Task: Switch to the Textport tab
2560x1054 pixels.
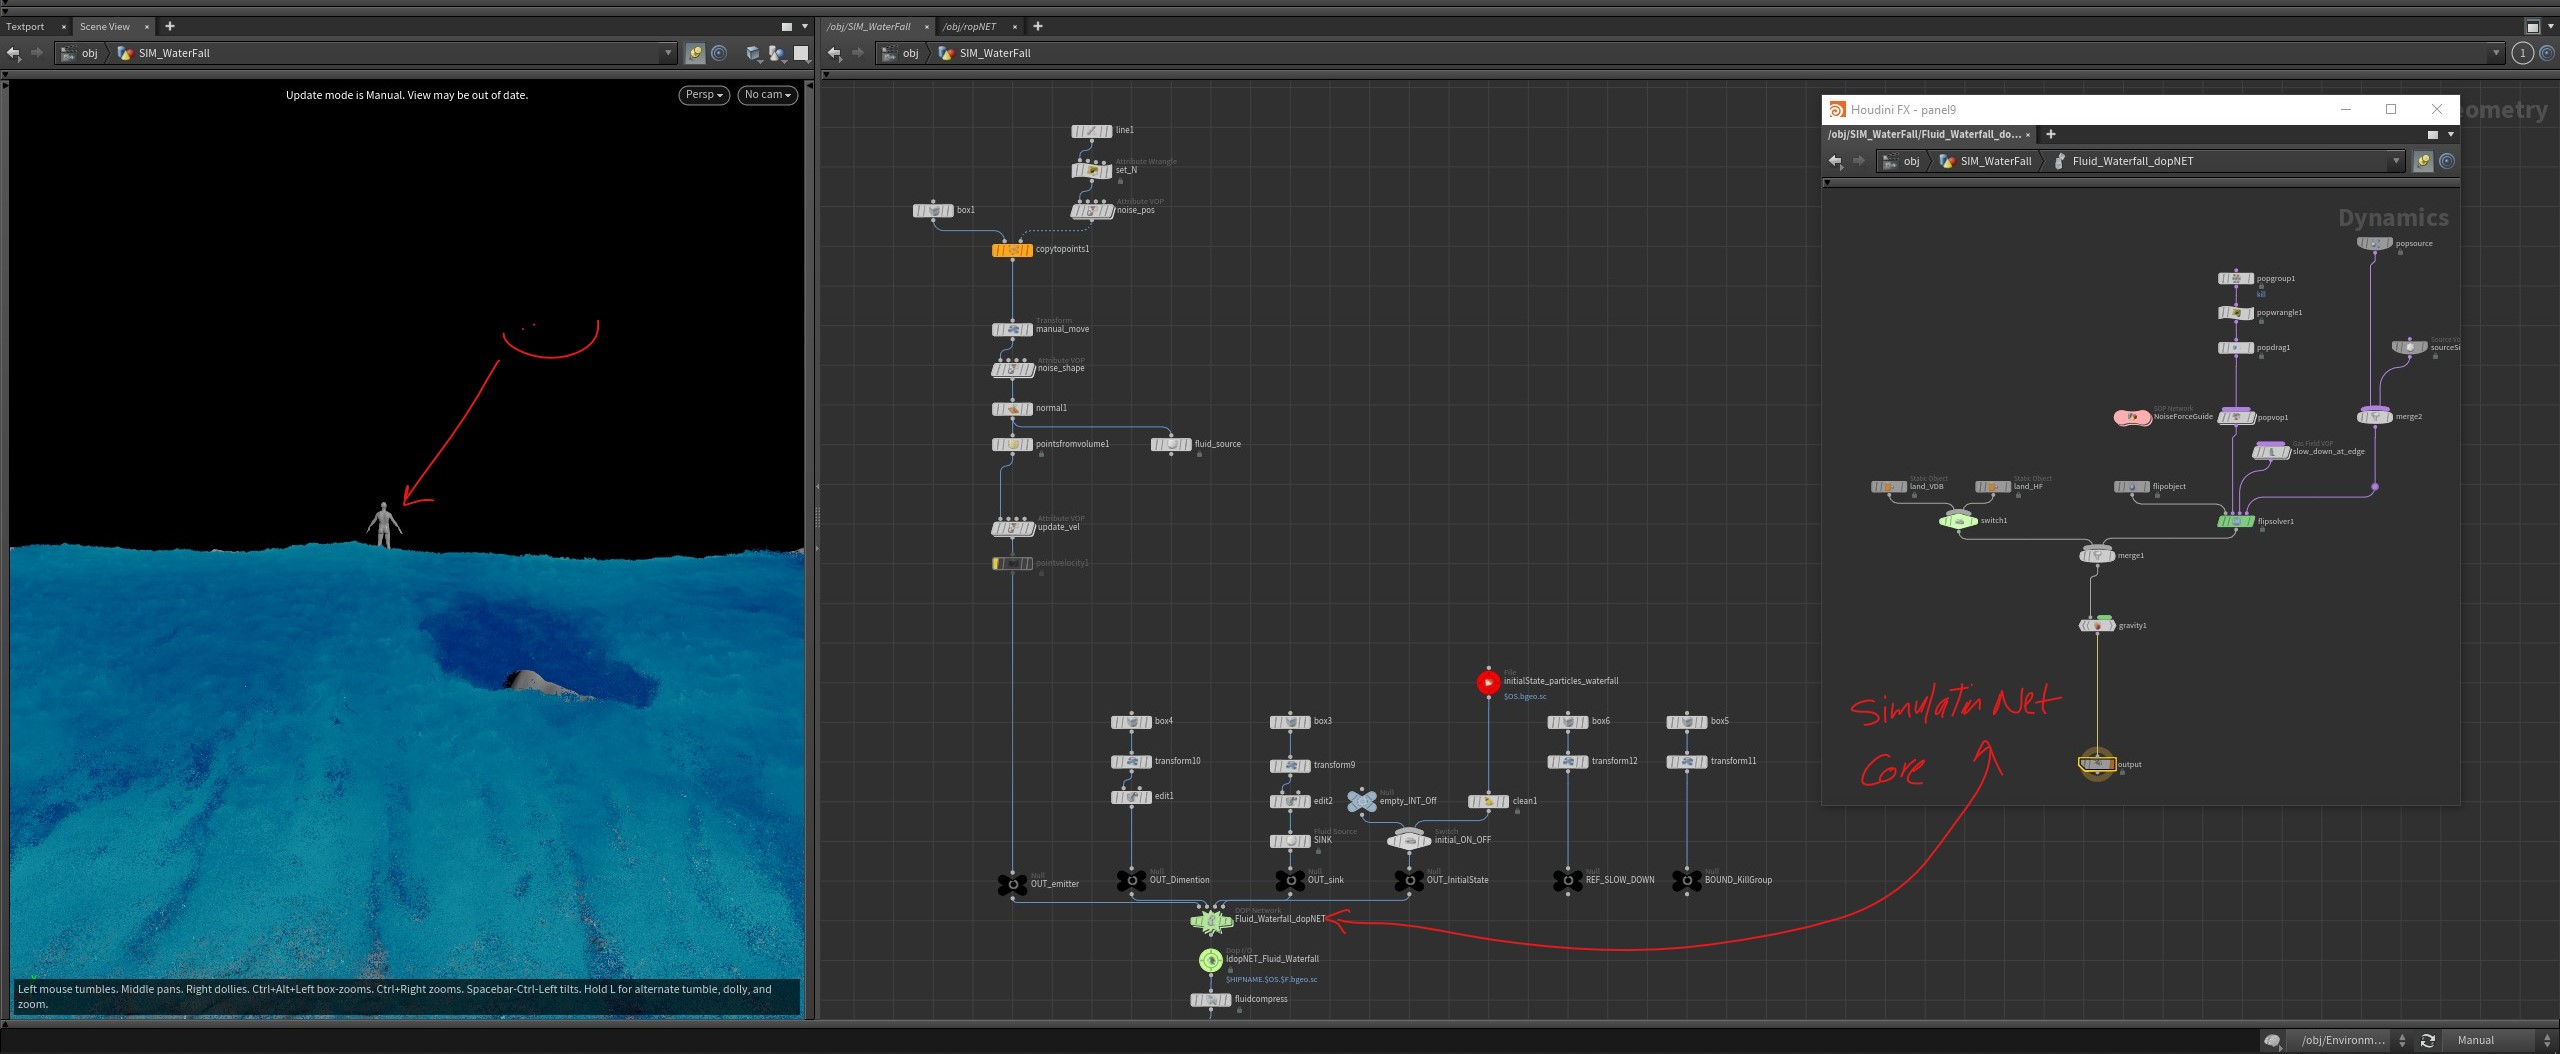Action: pos(26,27)
